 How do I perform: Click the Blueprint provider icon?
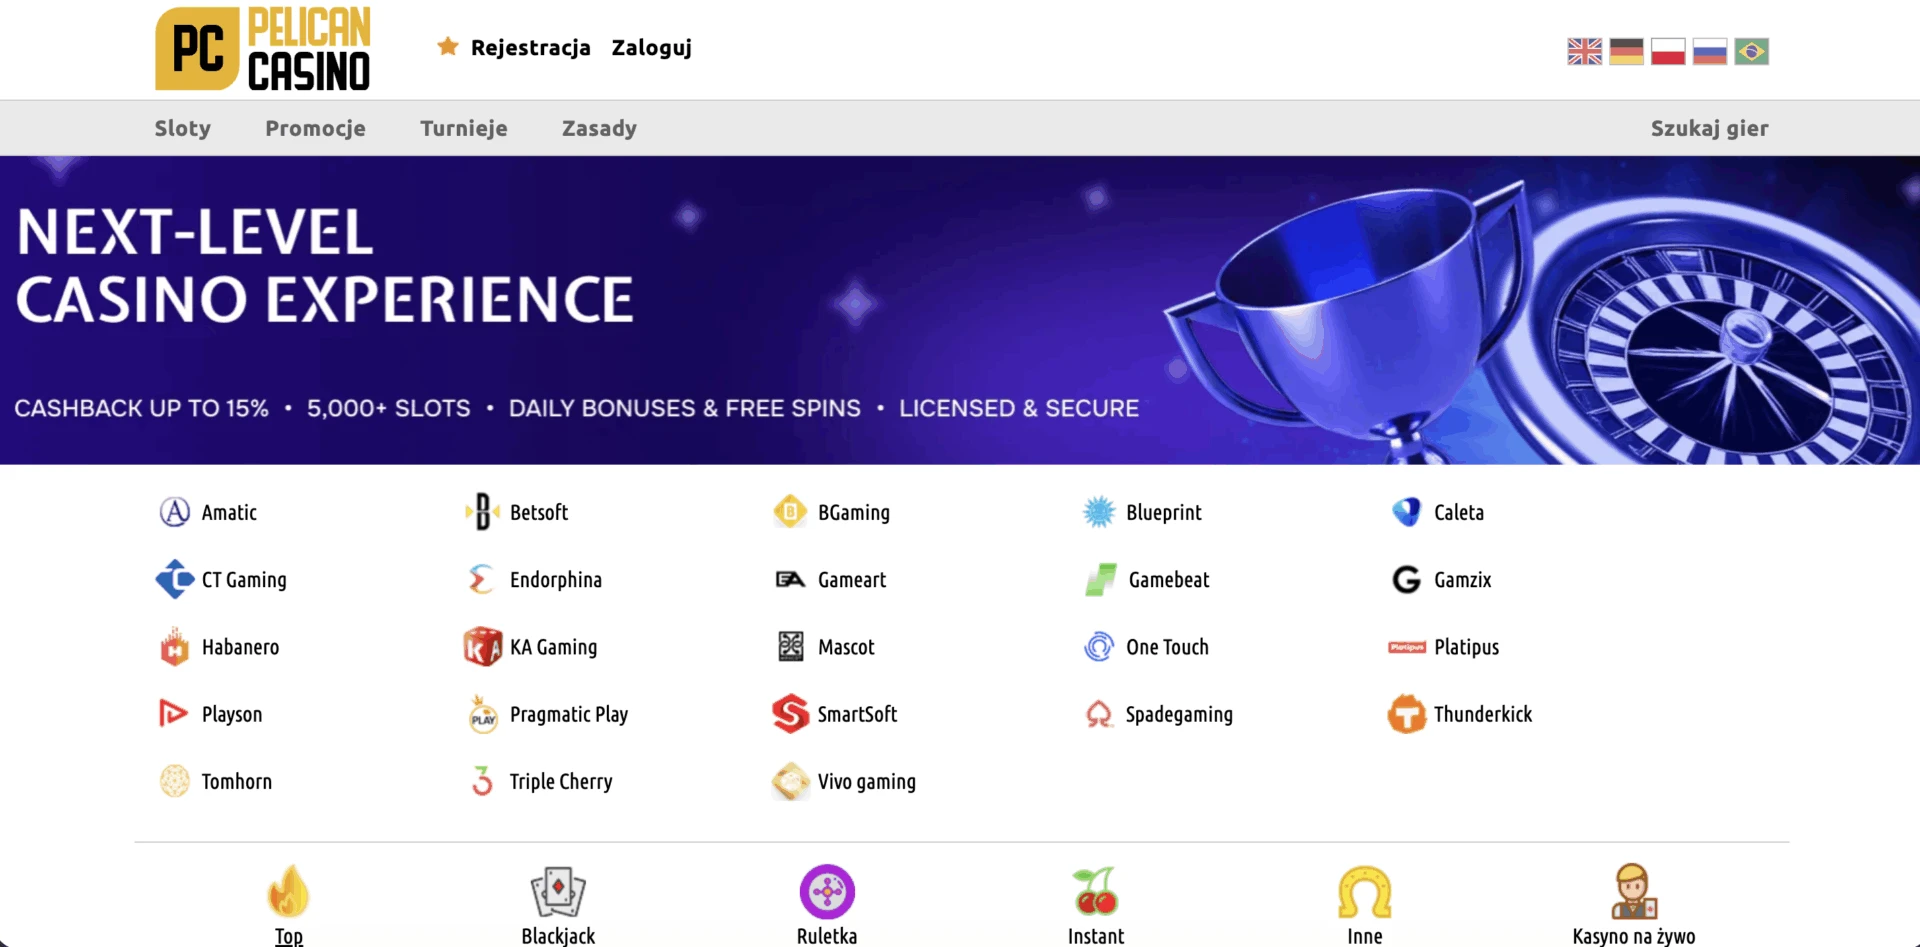pos(1099,512)
